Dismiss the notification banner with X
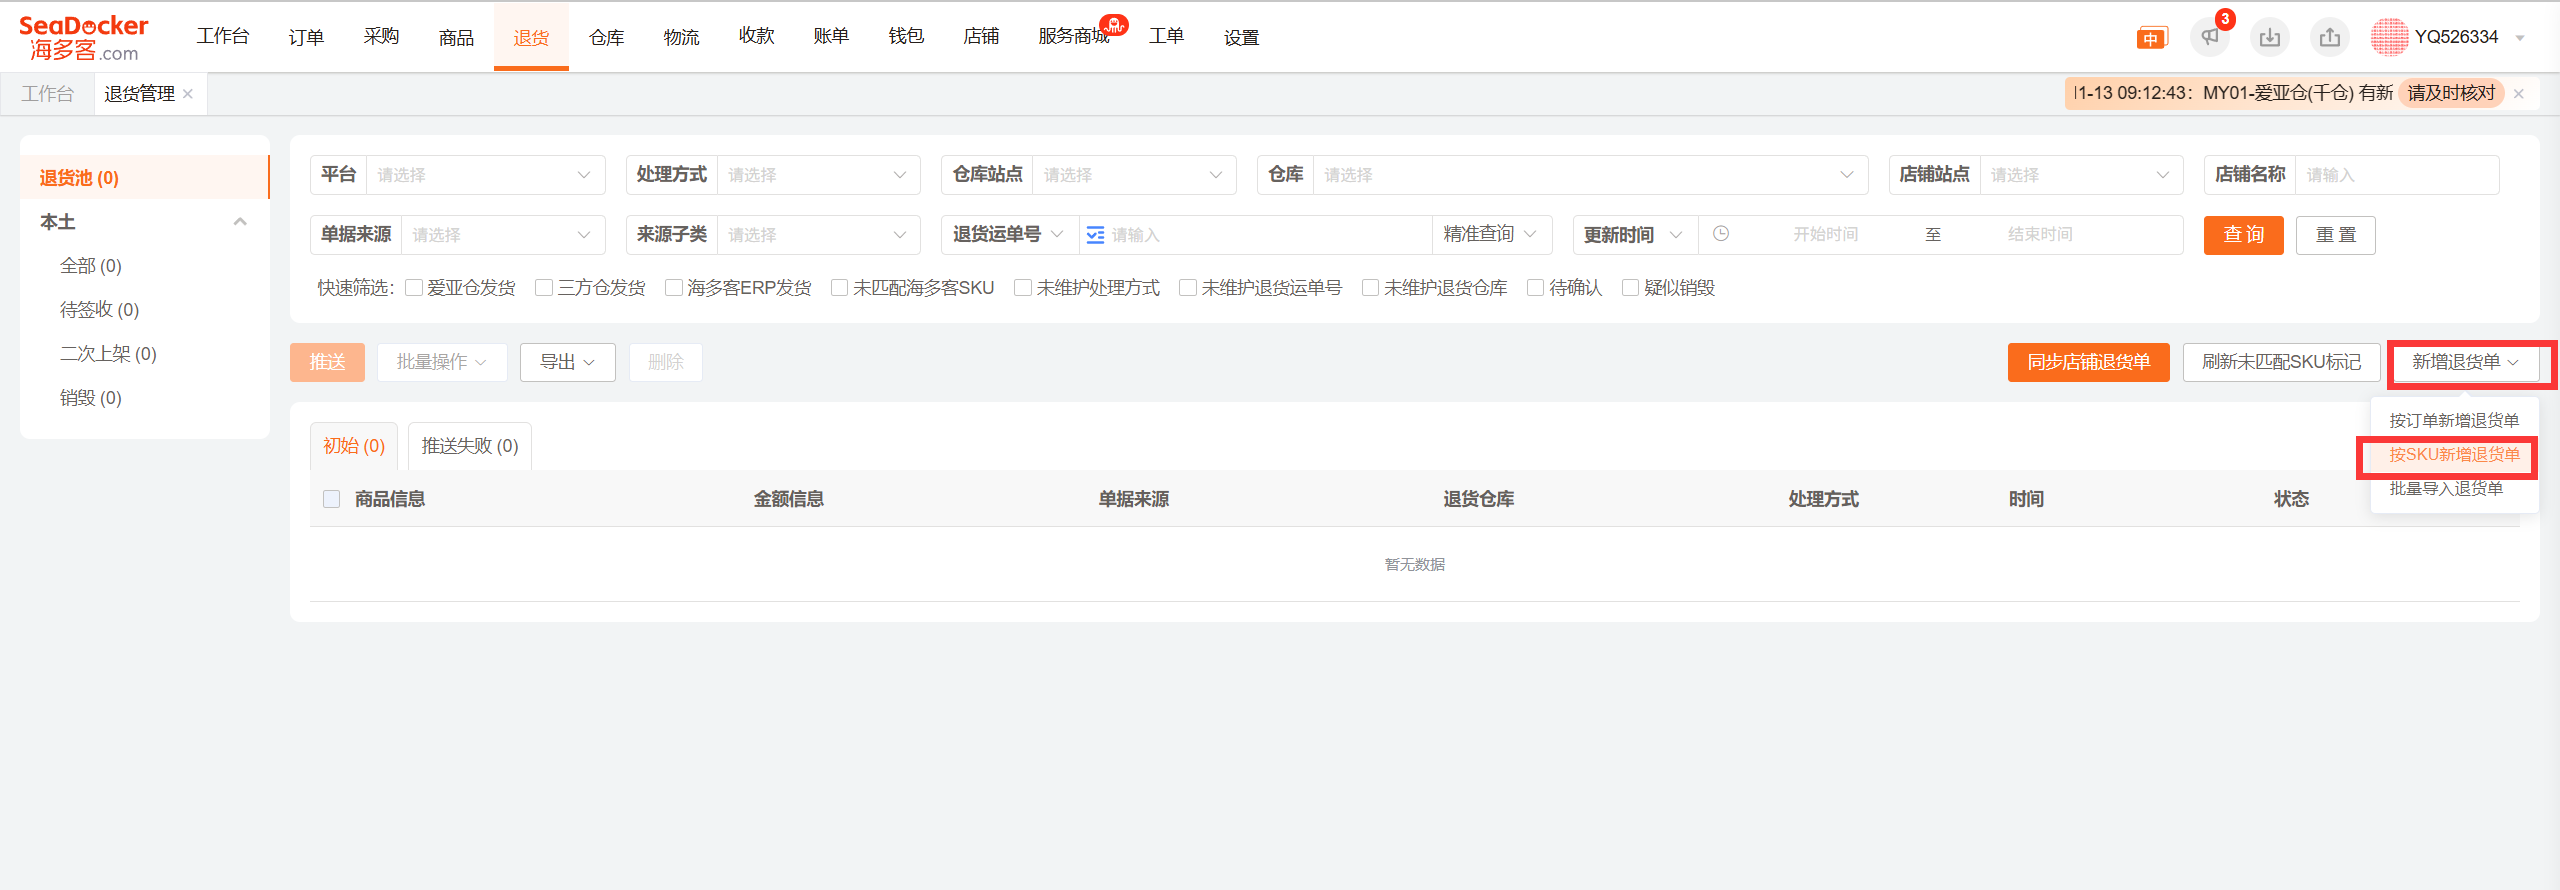This screenshot has width=2560, height=890. (2519, 94)
